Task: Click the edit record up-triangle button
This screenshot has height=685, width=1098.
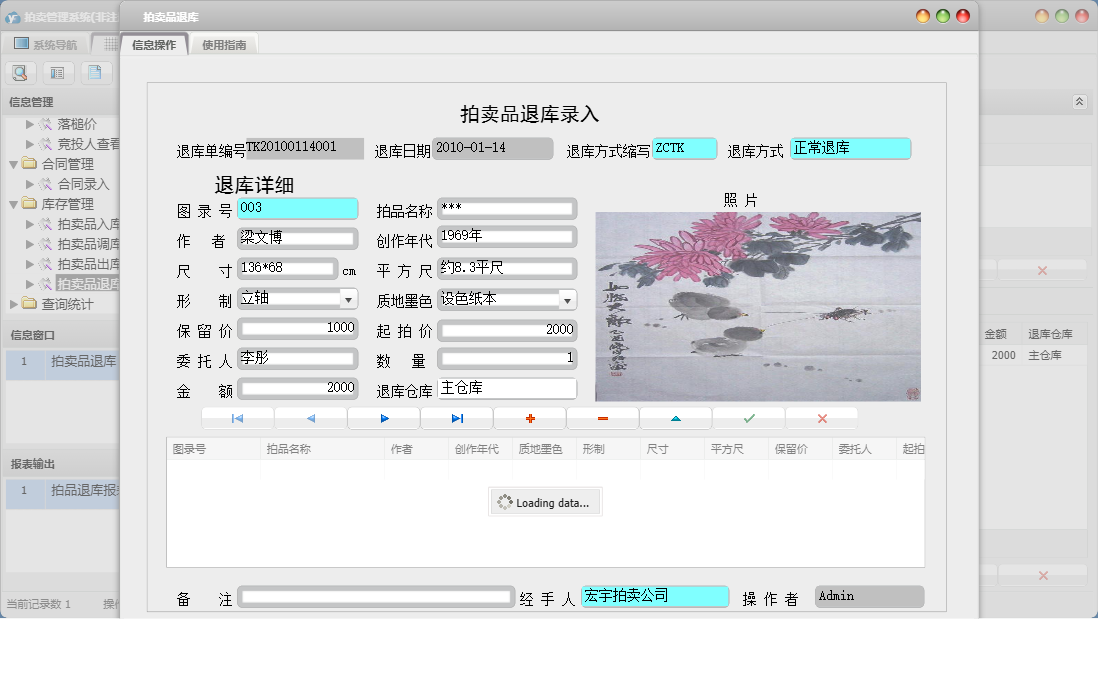Action: 676,418
